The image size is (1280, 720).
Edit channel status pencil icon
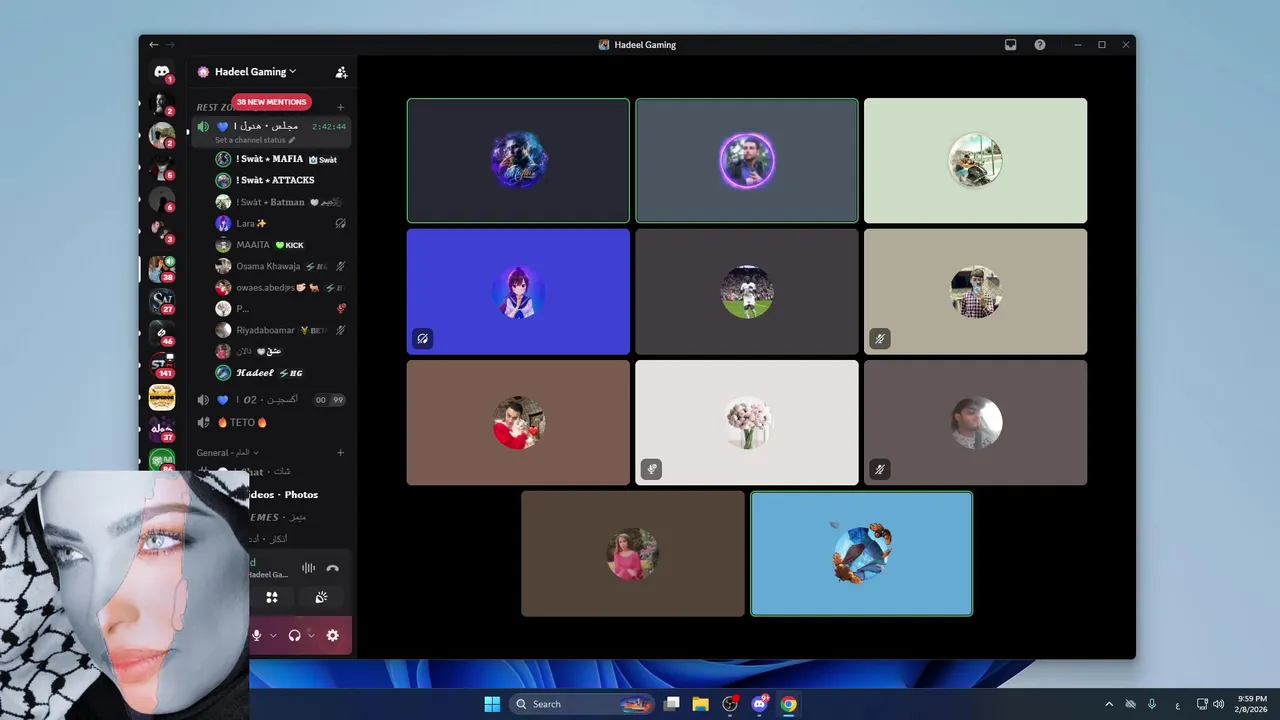(x=292, y=140)
